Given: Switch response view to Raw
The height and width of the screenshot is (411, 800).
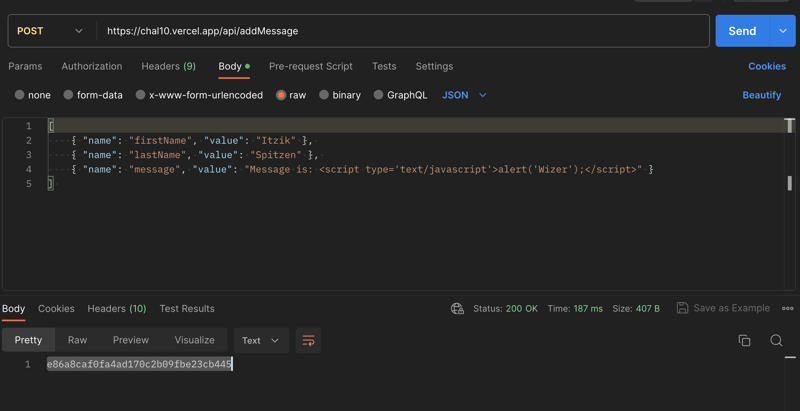Looking at the screenshot, I should tap(78, 340).
